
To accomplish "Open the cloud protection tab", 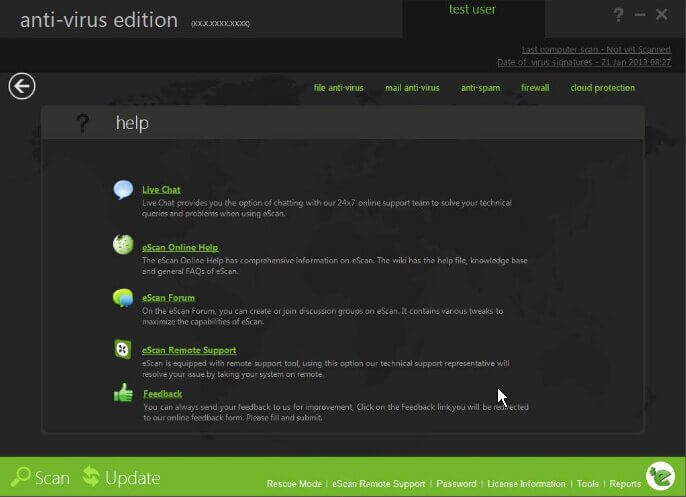I will pyautogui.click(x=602, y=88).
